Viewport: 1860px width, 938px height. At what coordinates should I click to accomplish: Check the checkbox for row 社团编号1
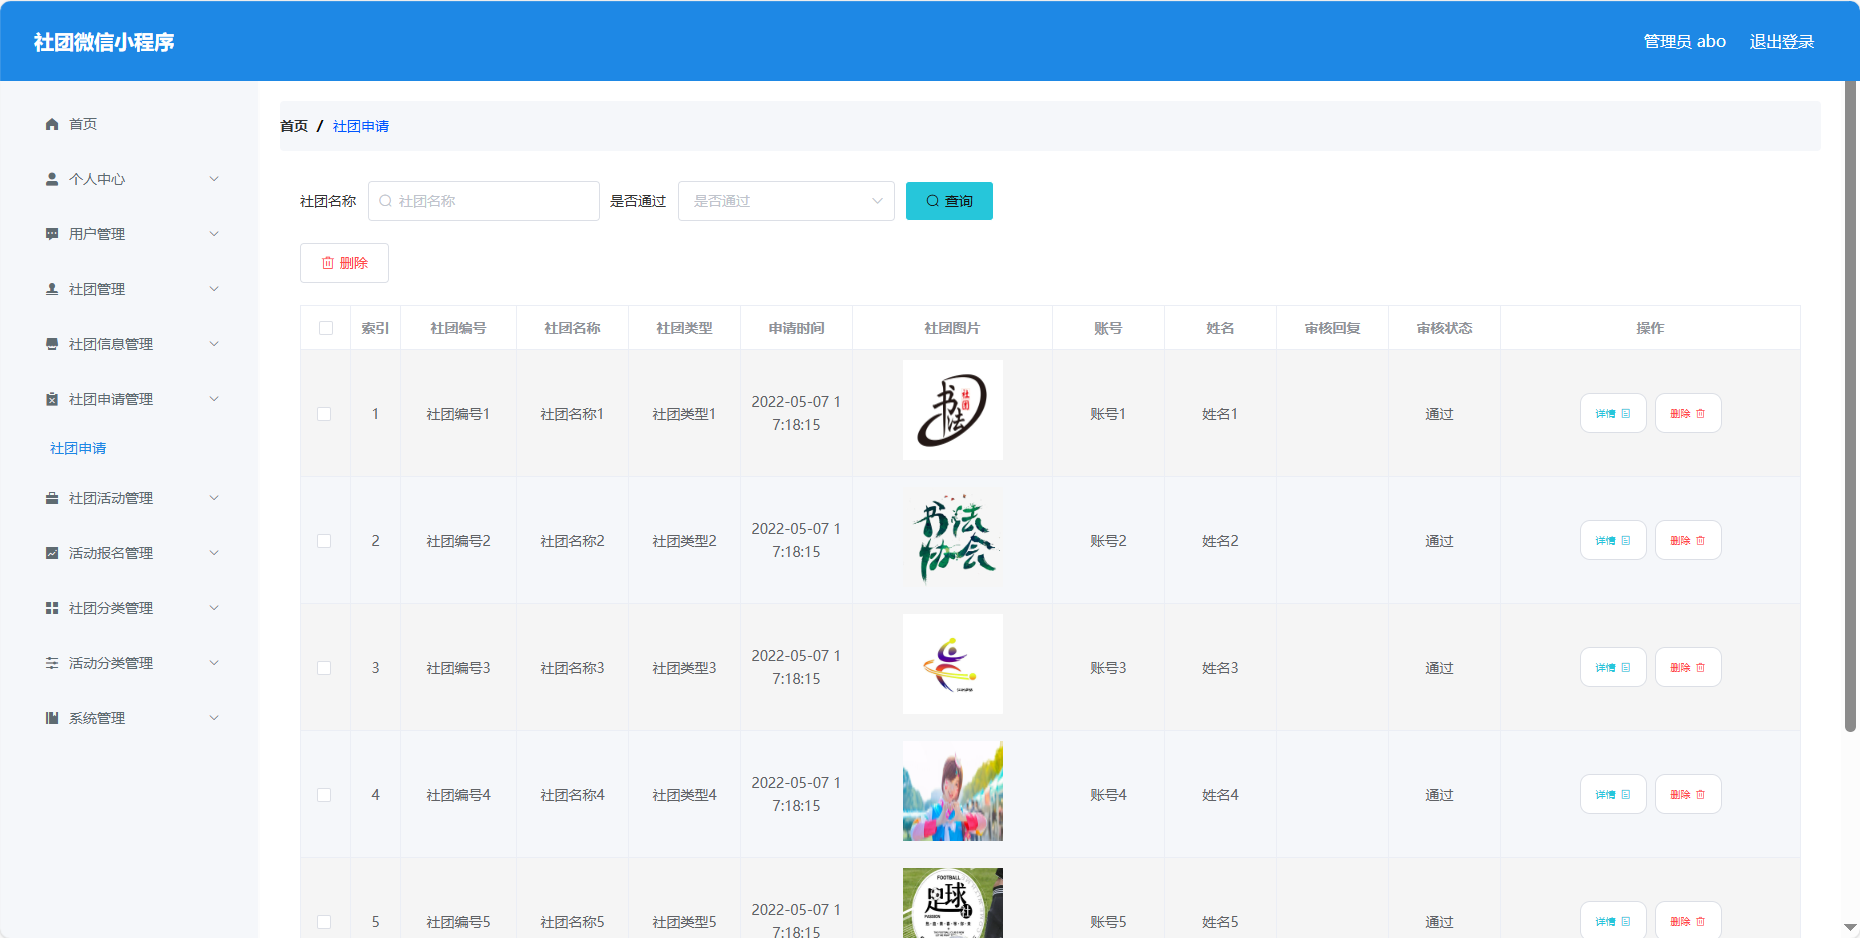click(324, 414)
